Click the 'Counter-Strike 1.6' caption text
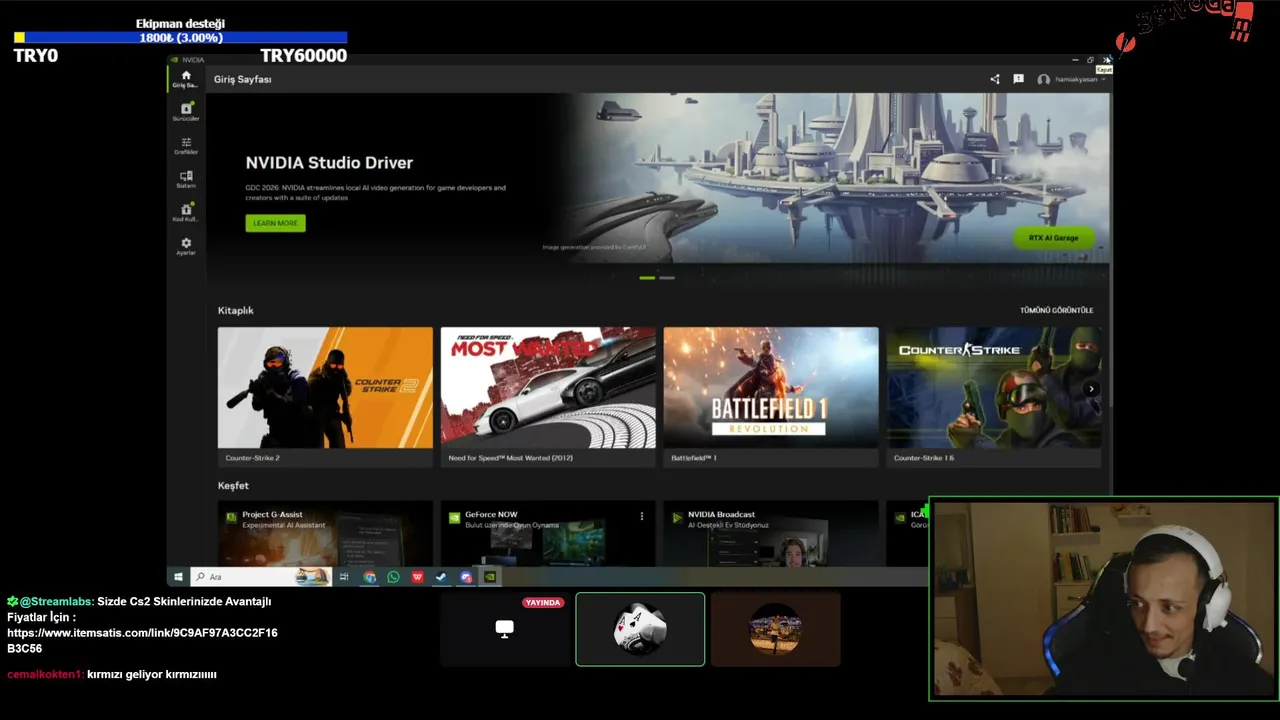The image size is (1280, 720). [x=924, y=458]
